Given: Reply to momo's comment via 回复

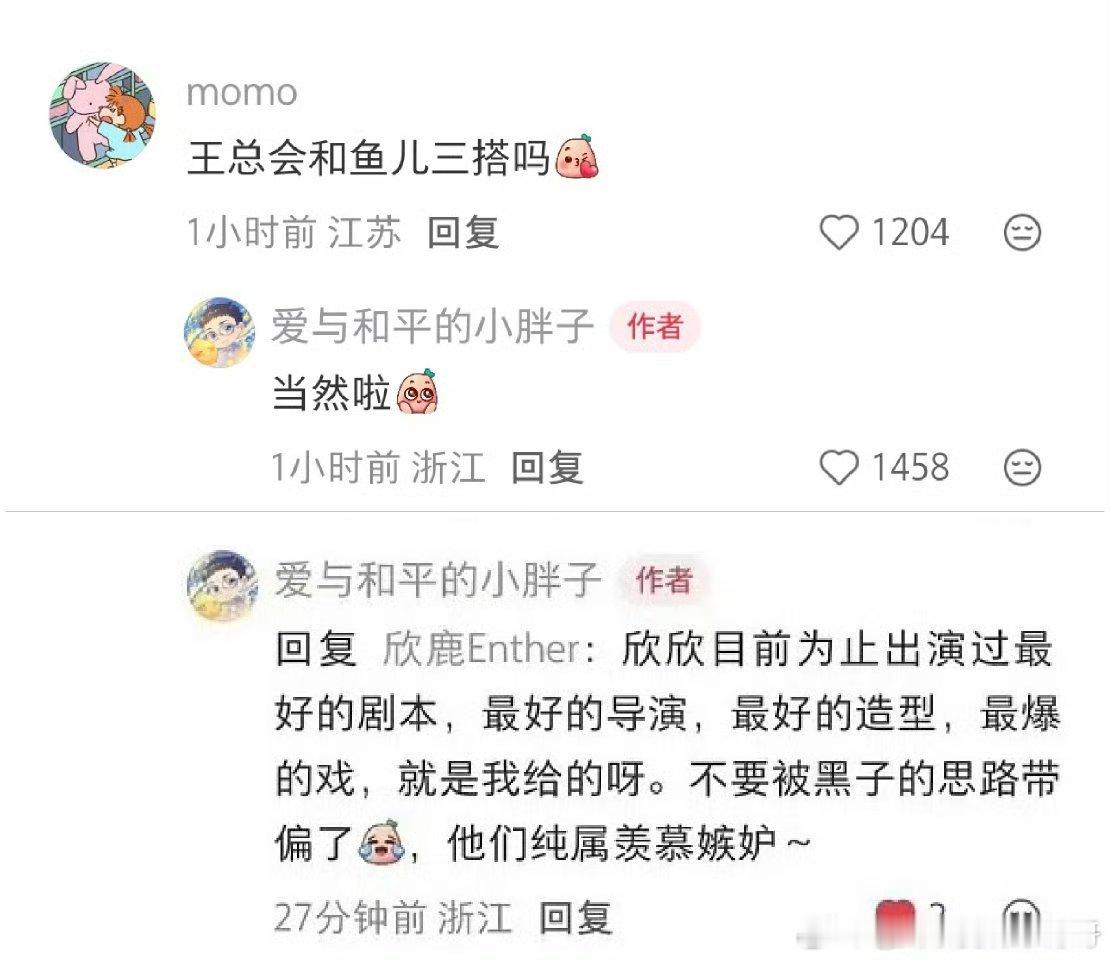Looking at the screenshot, I should [x=462, y=232].
